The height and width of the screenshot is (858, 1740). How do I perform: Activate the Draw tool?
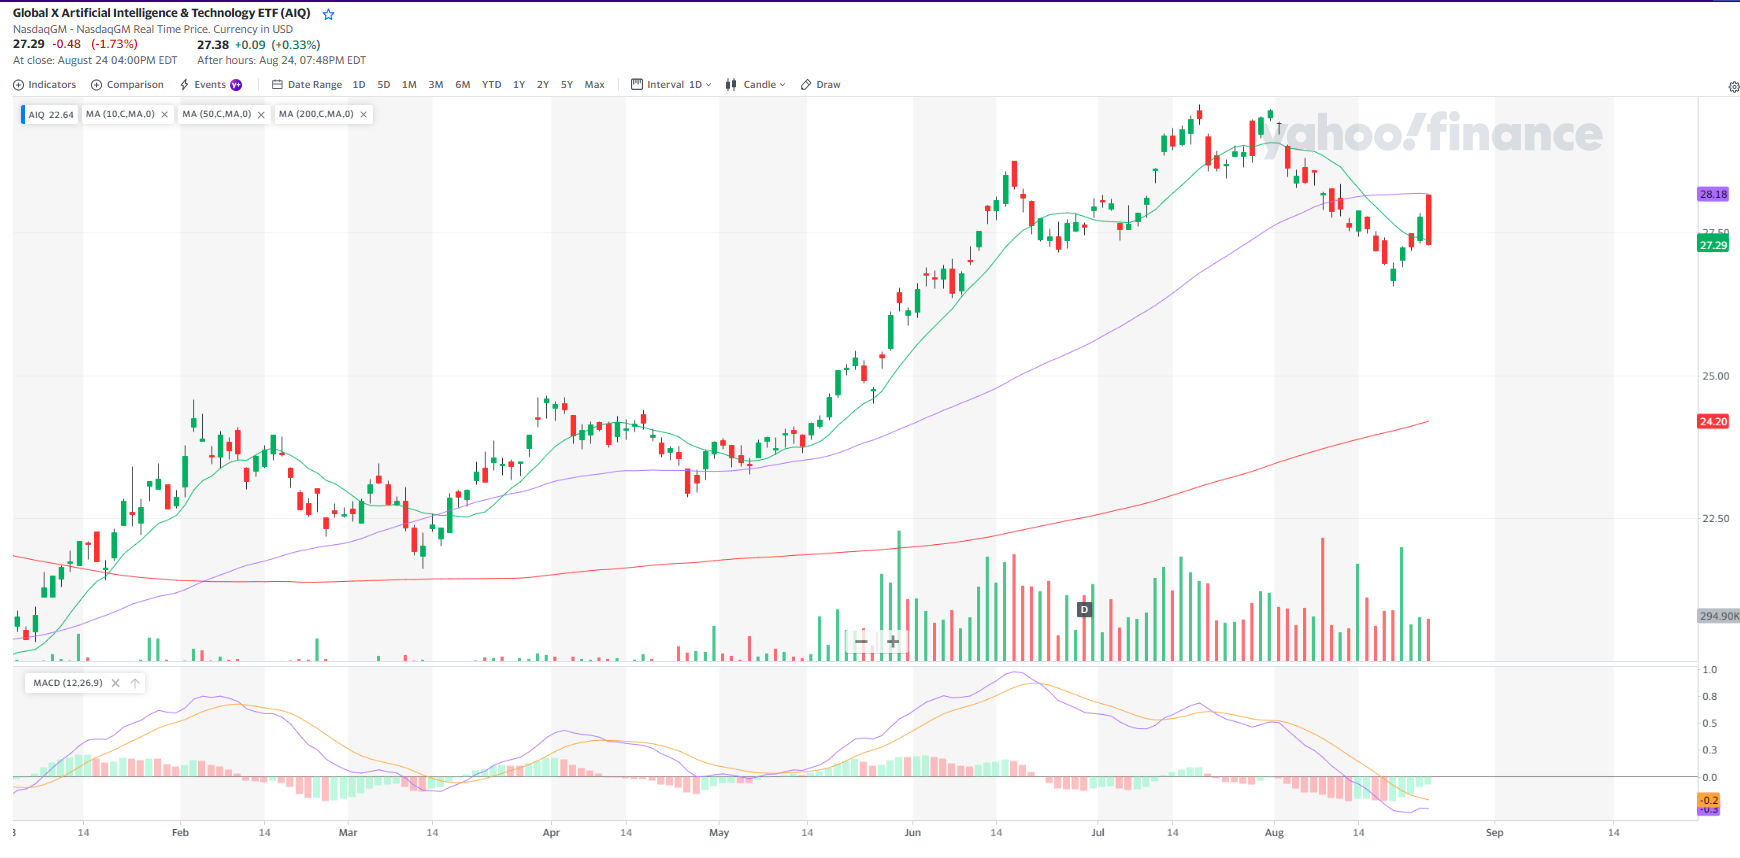point(820,85)
